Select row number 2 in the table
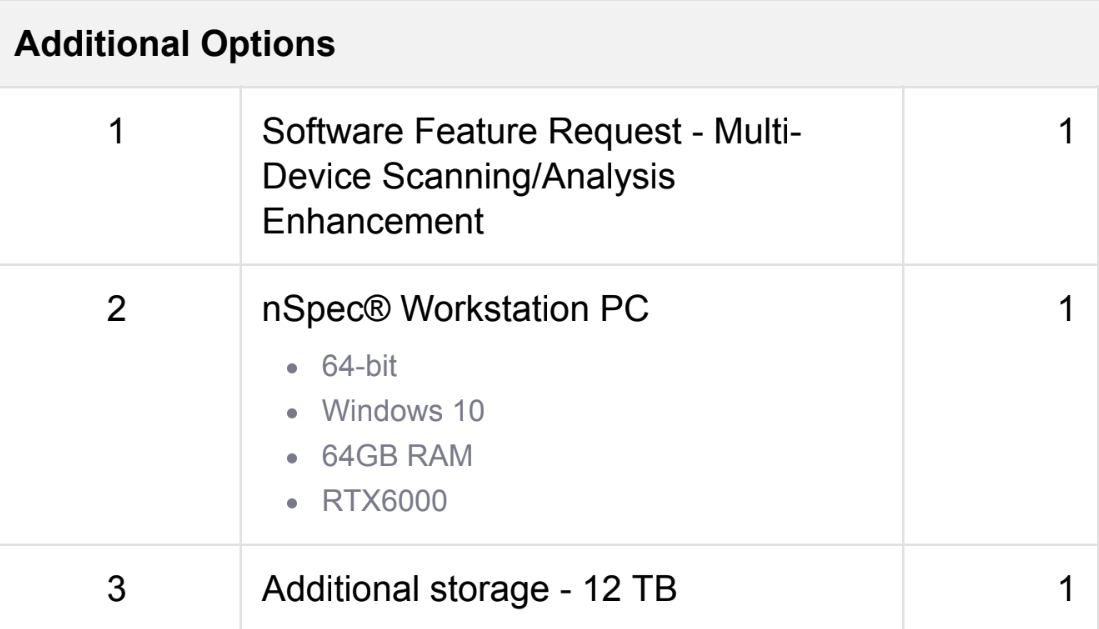1099x629 pixels. 116,311
